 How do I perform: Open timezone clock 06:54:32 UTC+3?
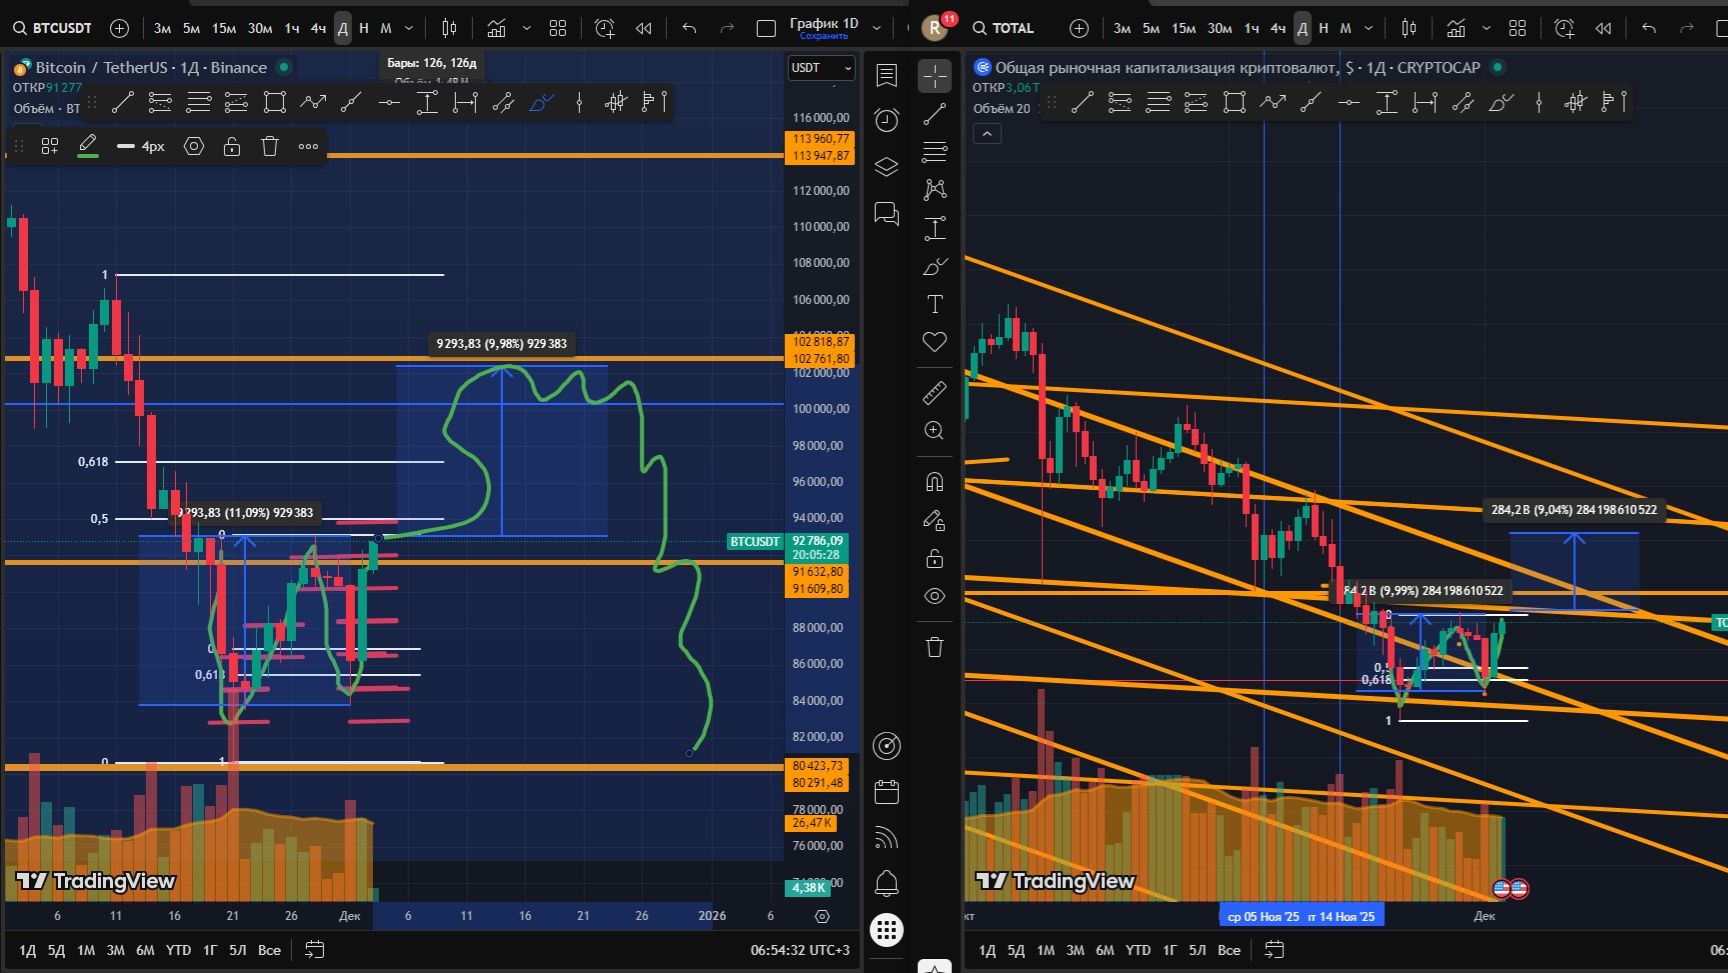click(800, 950)
